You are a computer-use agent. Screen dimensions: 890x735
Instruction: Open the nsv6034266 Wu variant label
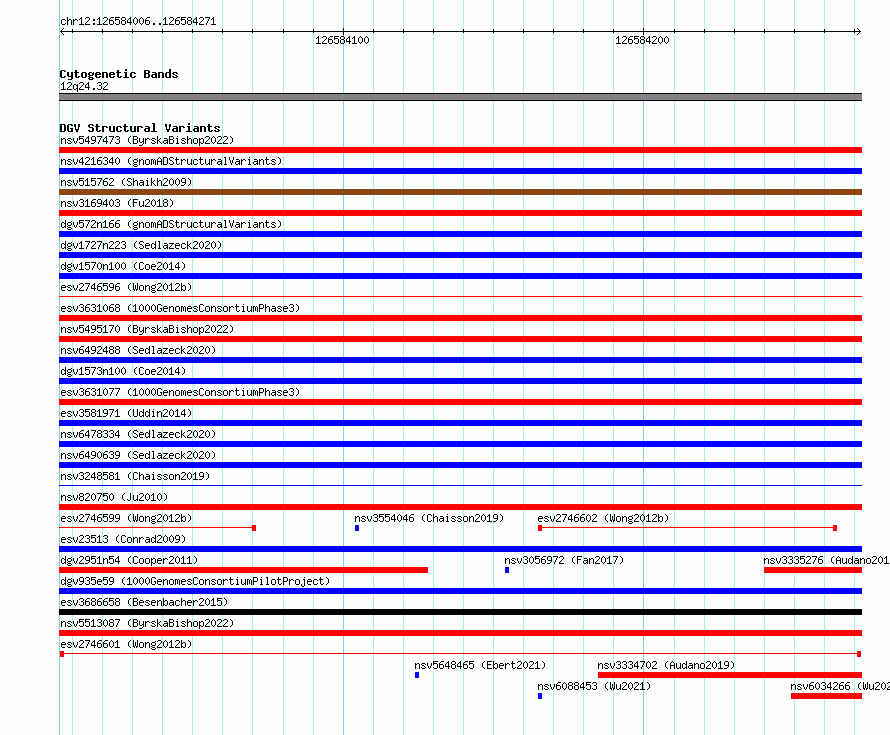[840, 686]
